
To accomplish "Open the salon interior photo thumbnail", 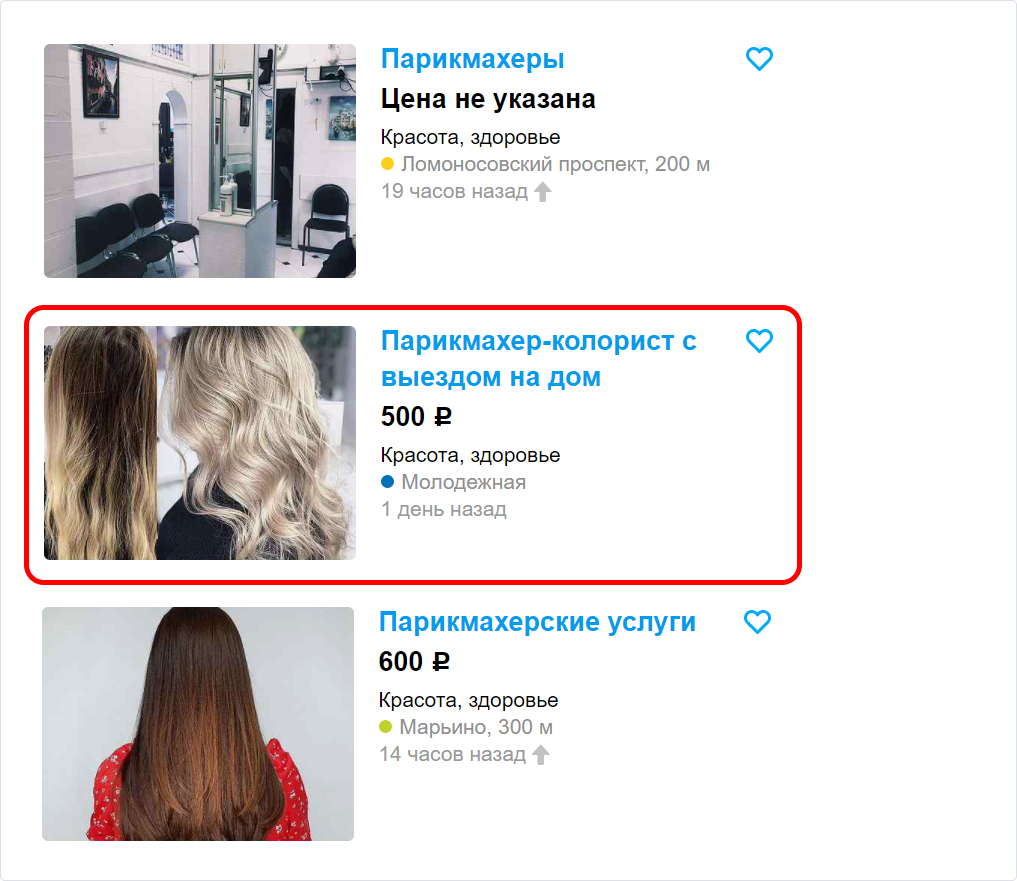I will [200, 161].
